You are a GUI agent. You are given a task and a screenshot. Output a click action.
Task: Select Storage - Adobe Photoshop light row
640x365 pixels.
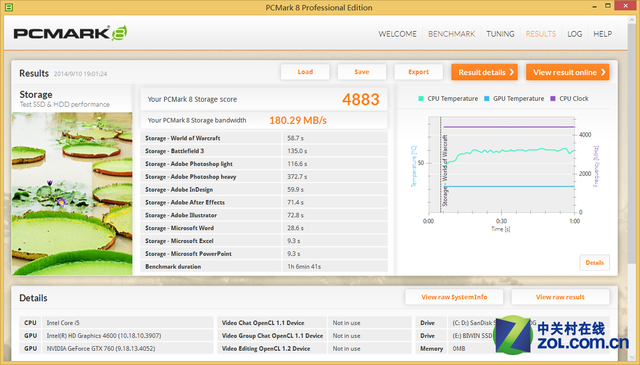264,164
